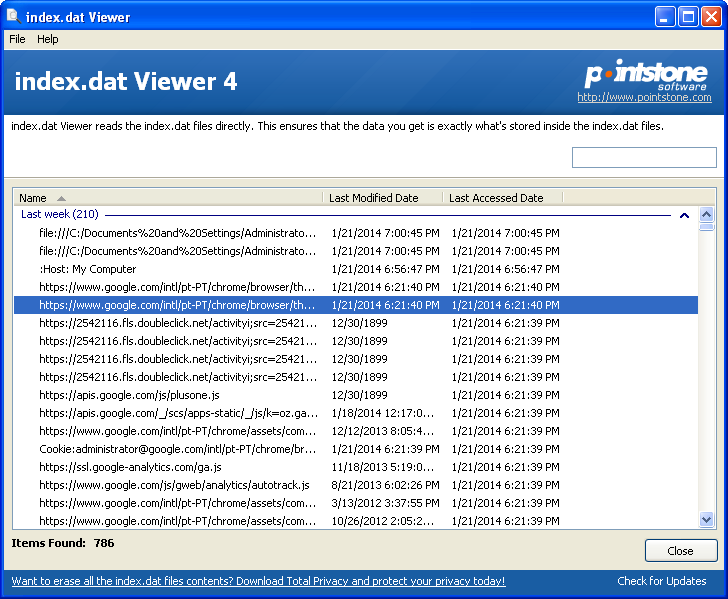Viewport: 728px width, 599px height.
Task: Sort by the Name column header
Action: 168,198
